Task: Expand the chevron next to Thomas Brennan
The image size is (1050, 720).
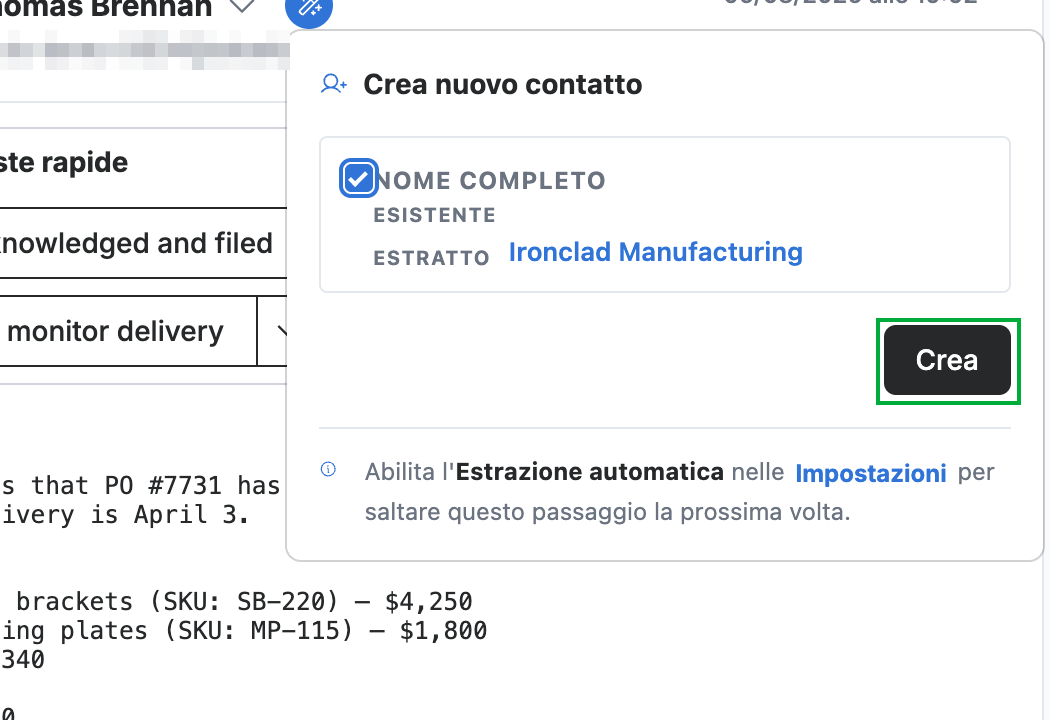Action: 242,7
